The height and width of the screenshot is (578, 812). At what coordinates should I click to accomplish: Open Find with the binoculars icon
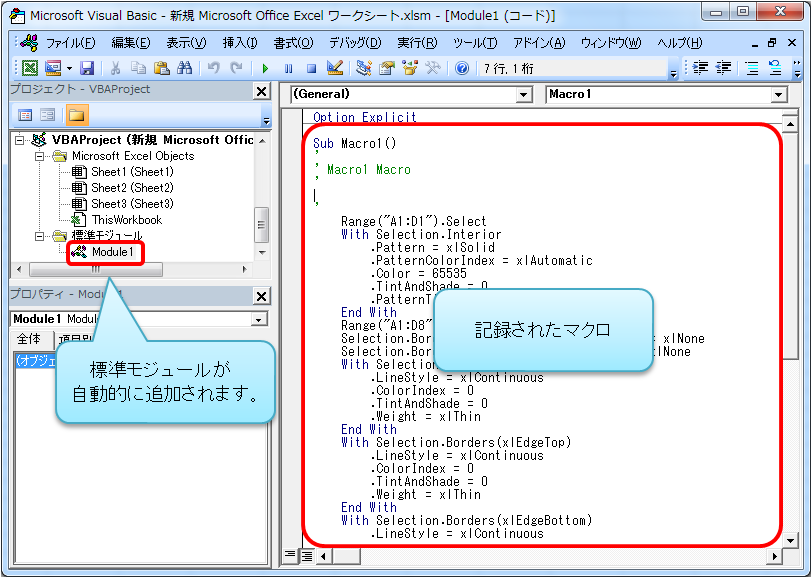click(184, 68)
